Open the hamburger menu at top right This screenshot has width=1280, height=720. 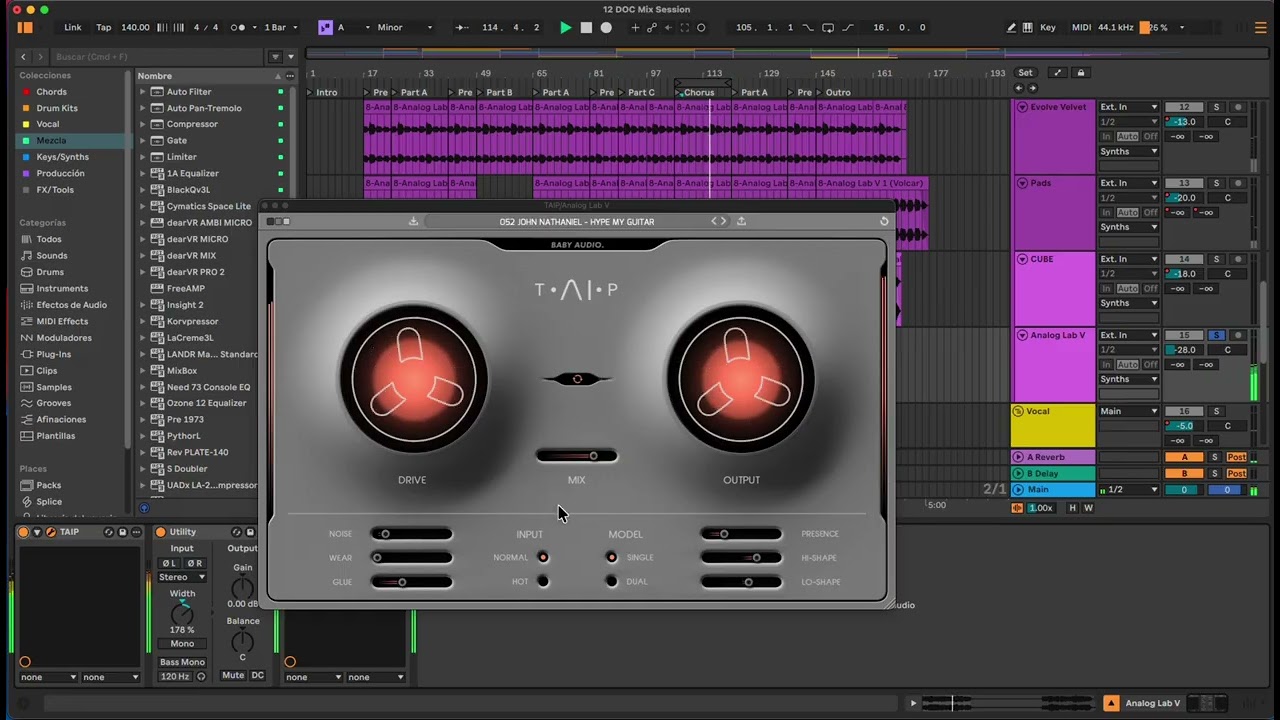coord(1261,28)
